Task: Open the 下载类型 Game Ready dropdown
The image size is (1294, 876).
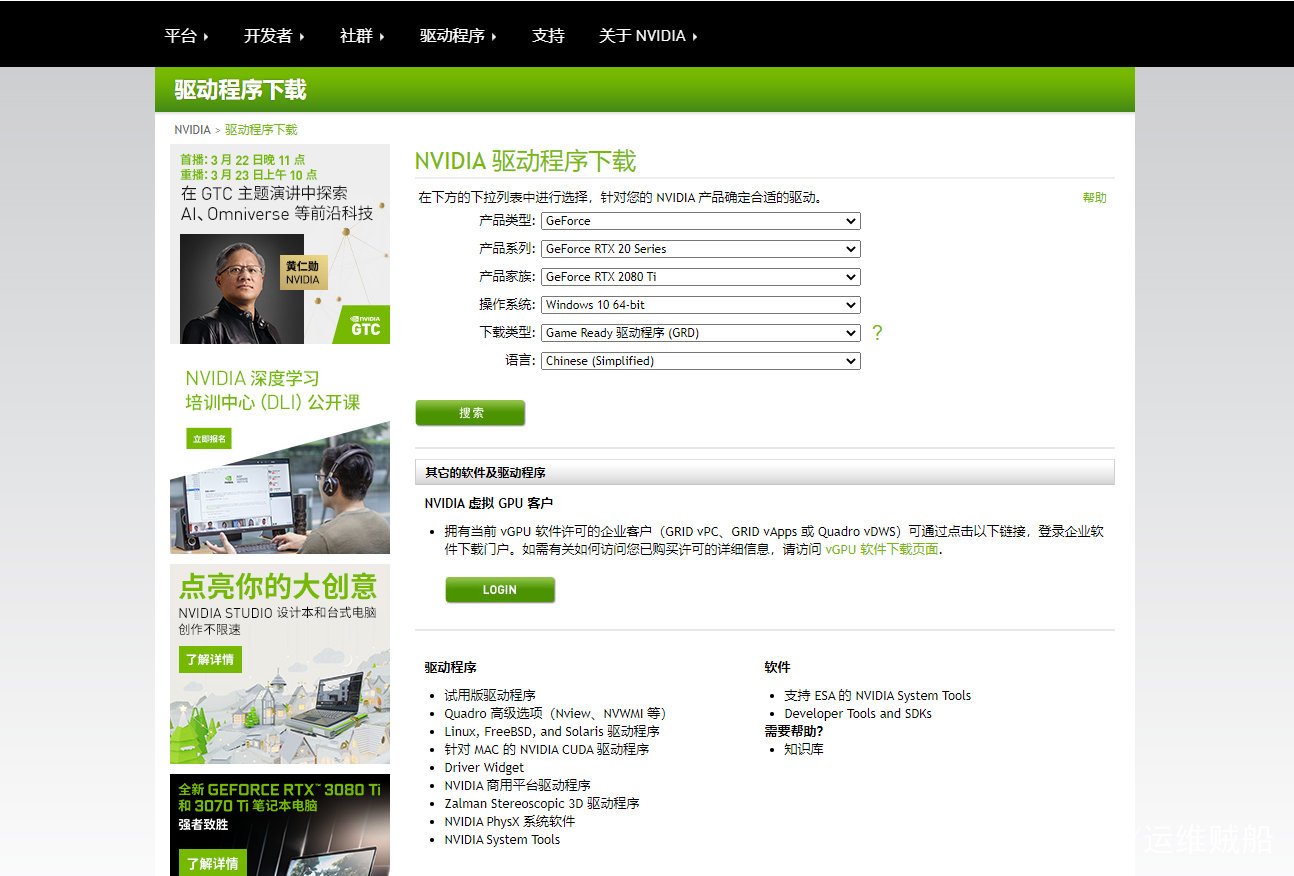Action: click(700, 333)
